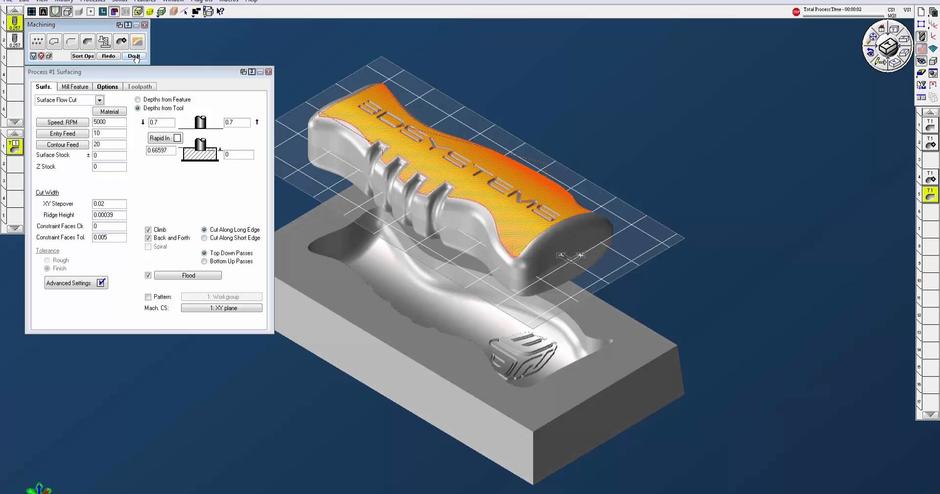Viewport: 940px width, 494px height.
Task: Click the operation list scroll-down arrow
Action: (930, 414)
